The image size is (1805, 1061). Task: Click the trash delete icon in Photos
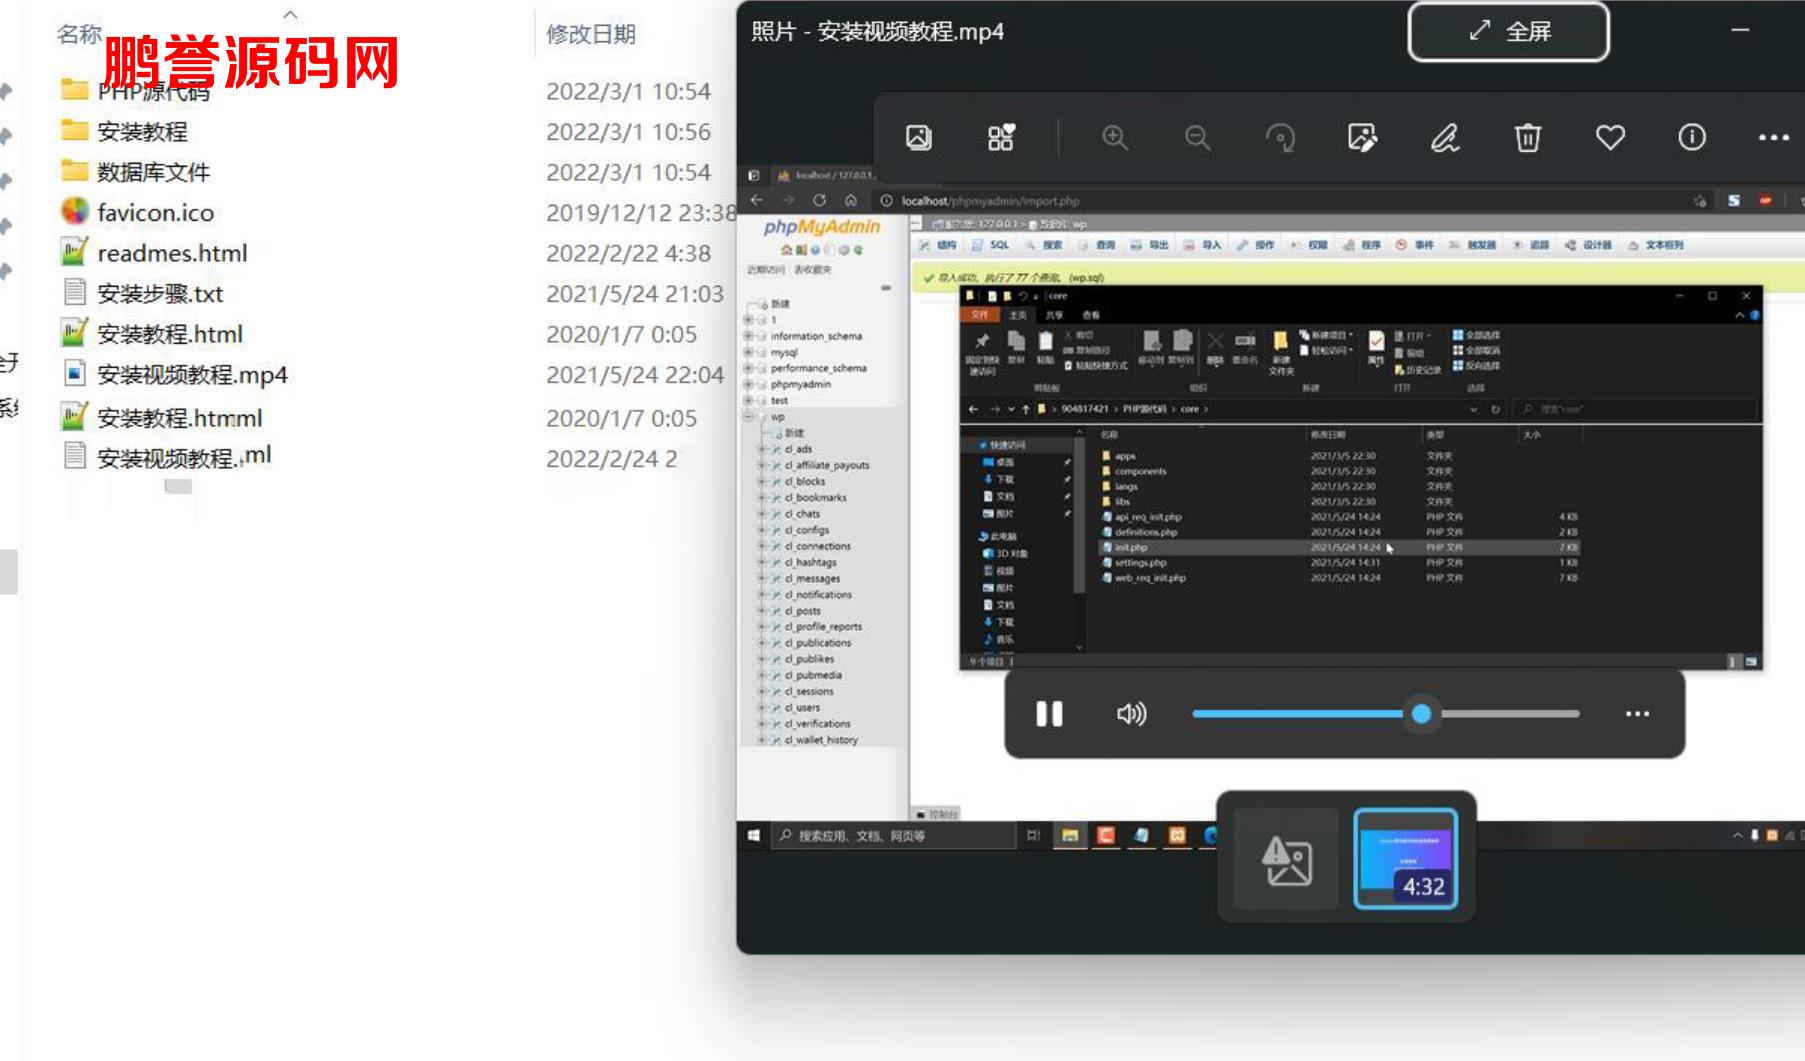[1527, 137]
